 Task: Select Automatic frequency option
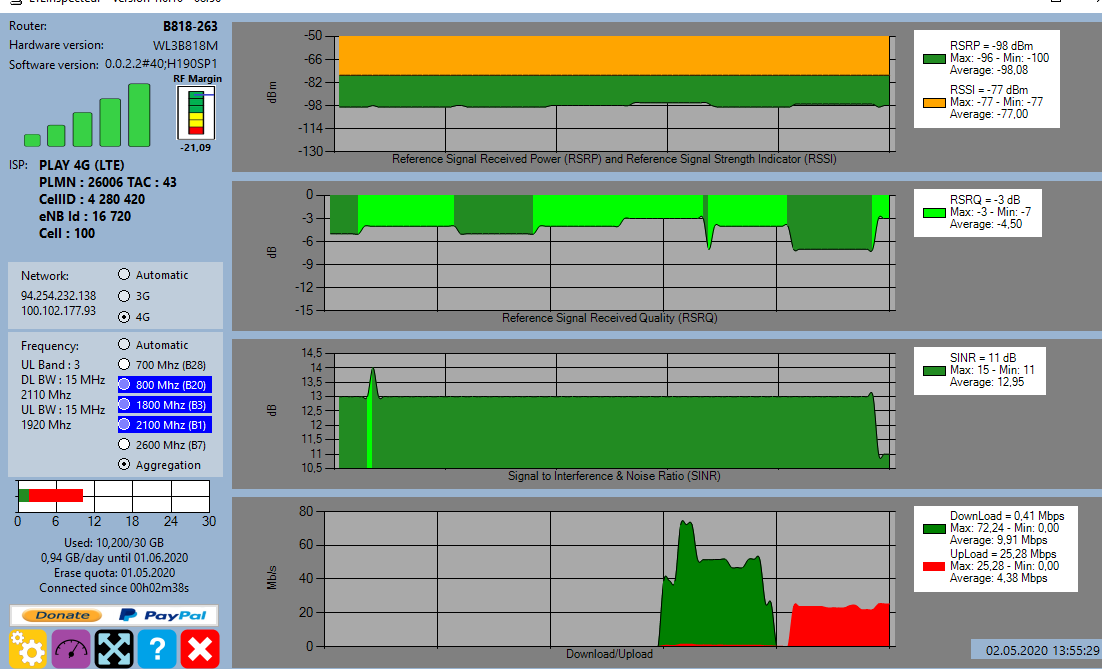(x=124, y=344)
